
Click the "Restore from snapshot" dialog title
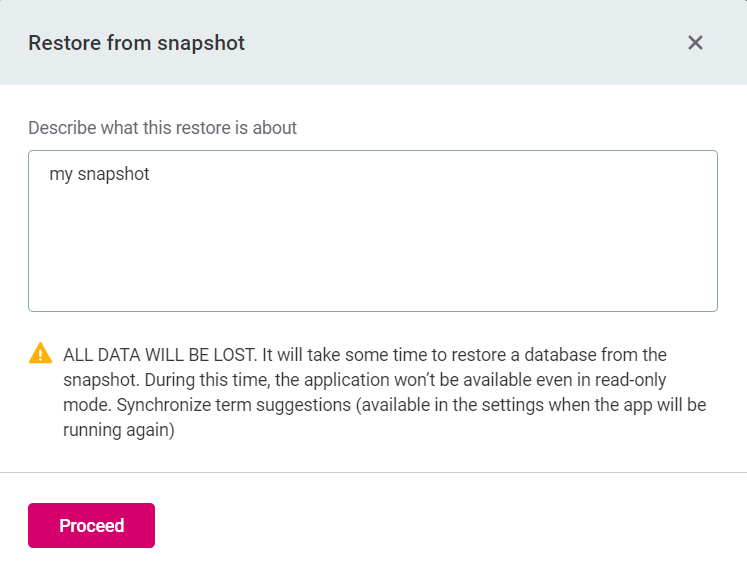point(136,43)
